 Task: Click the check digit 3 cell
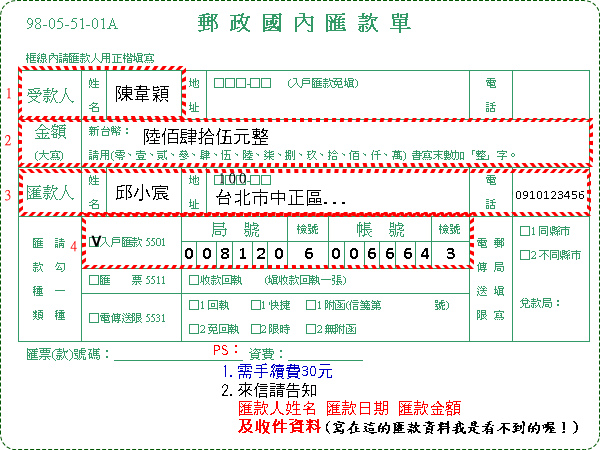coord(451,254)
